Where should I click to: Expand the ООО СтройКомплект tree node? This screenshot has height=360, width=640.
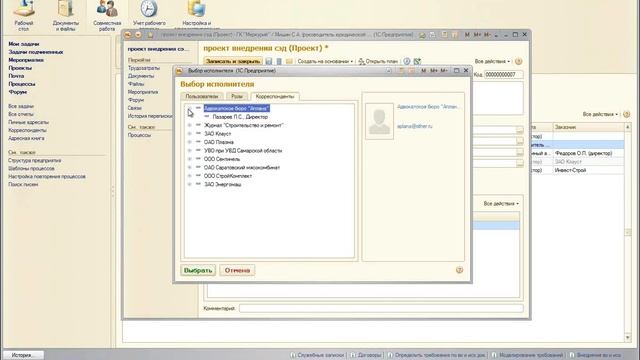point(189,176)
